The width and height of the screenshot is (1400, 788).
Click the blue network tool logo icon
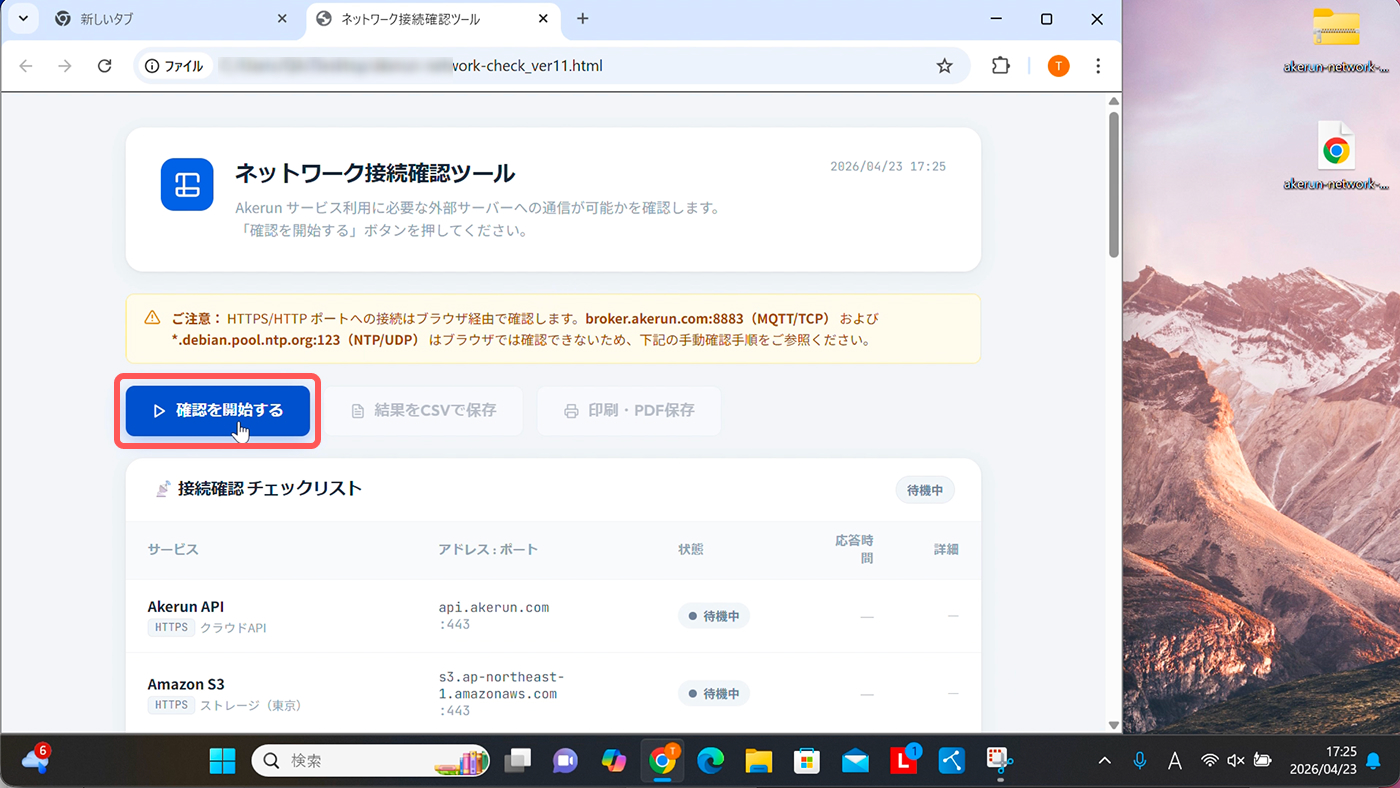[187, 184]
